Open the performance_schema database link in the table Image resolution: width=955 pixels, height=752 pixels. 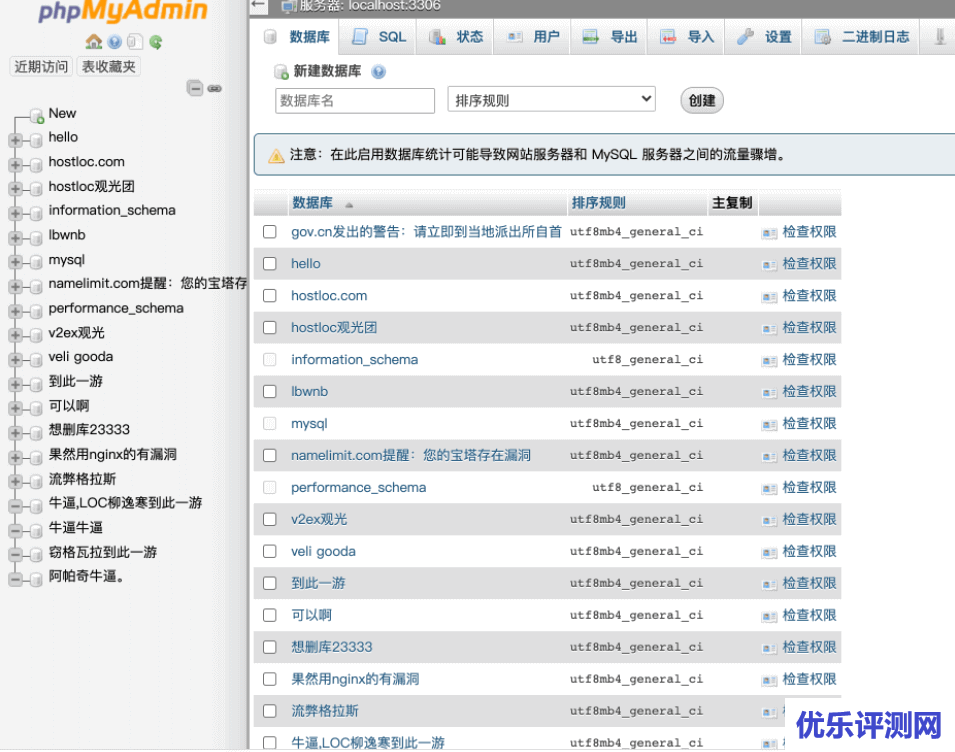click(x=358, y=487)
